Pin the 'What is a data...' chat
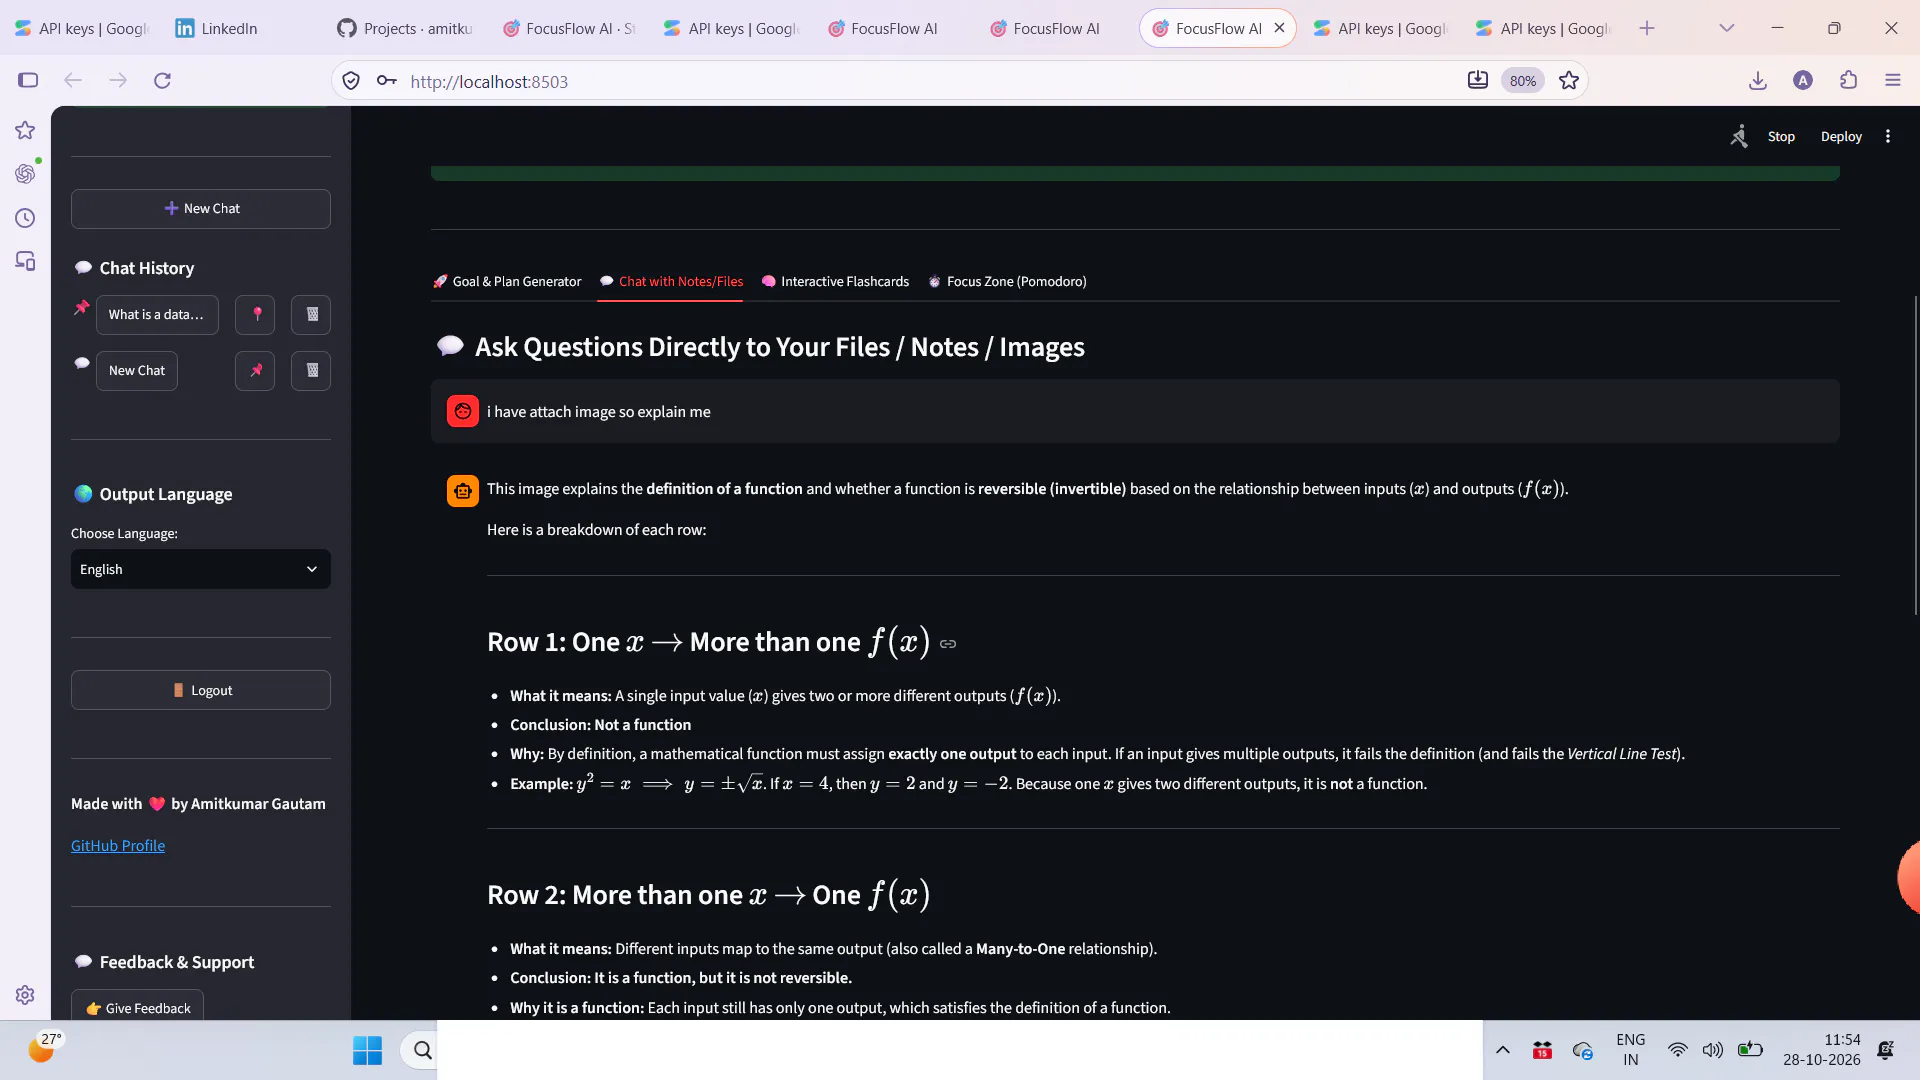Image resolution: width=1920 pixels, height=1080 pixels. pyautogui.click(x=256, y=314)
